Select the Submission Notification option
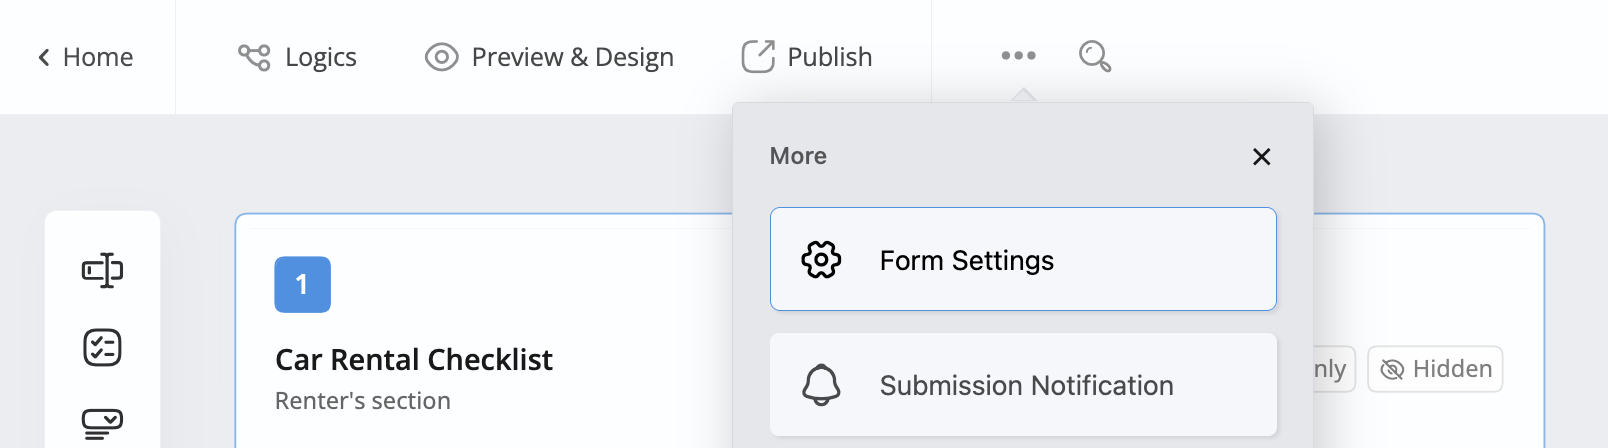This screenshot has width=1608, height=448. [x=1026, y=385]
